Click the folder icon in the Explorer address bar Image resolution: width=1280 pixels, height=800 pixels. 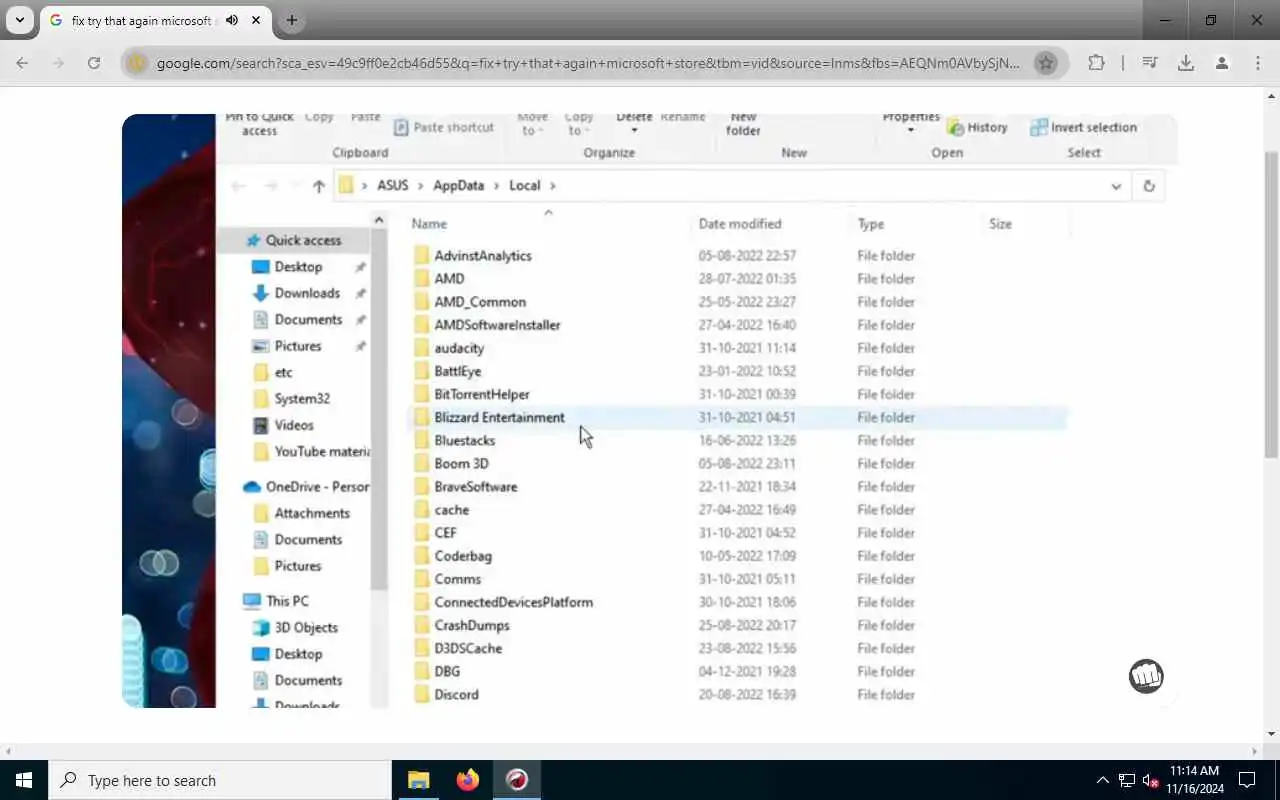click(x=347, y=186)
